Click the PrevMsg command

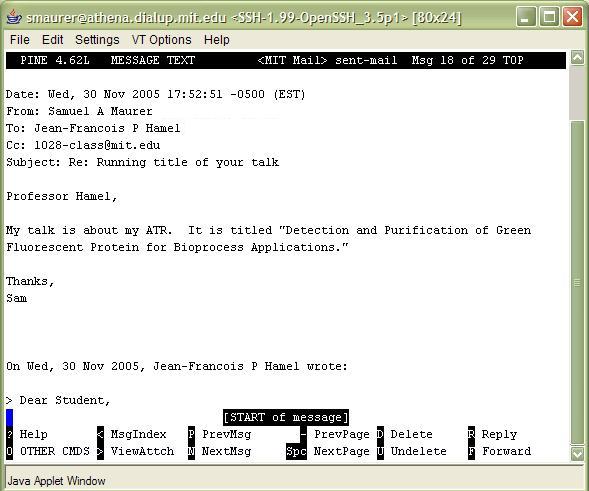pyautogui.click(x=227, y=434)
